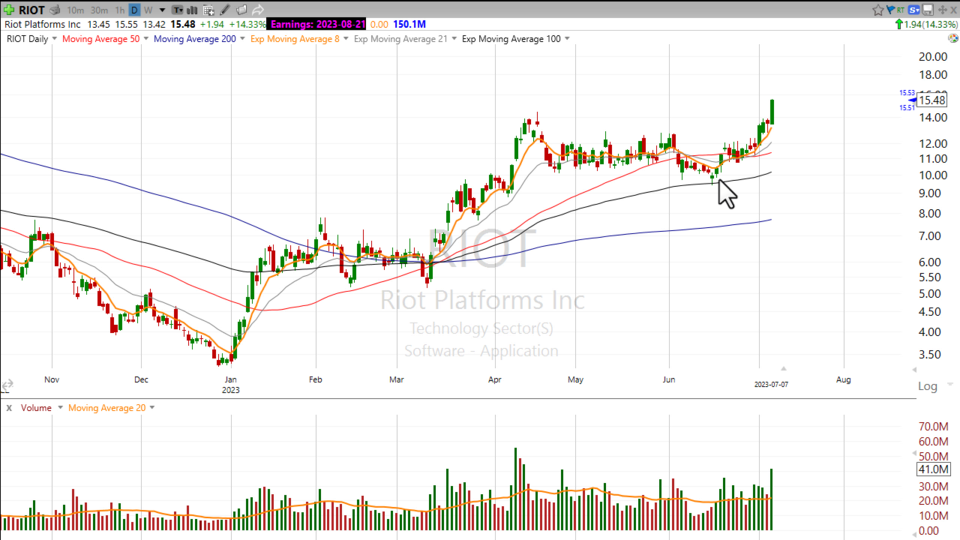Click the 41.0M volume value label
Viewport: 960px width, 540px height.
(x=933, y=470)
